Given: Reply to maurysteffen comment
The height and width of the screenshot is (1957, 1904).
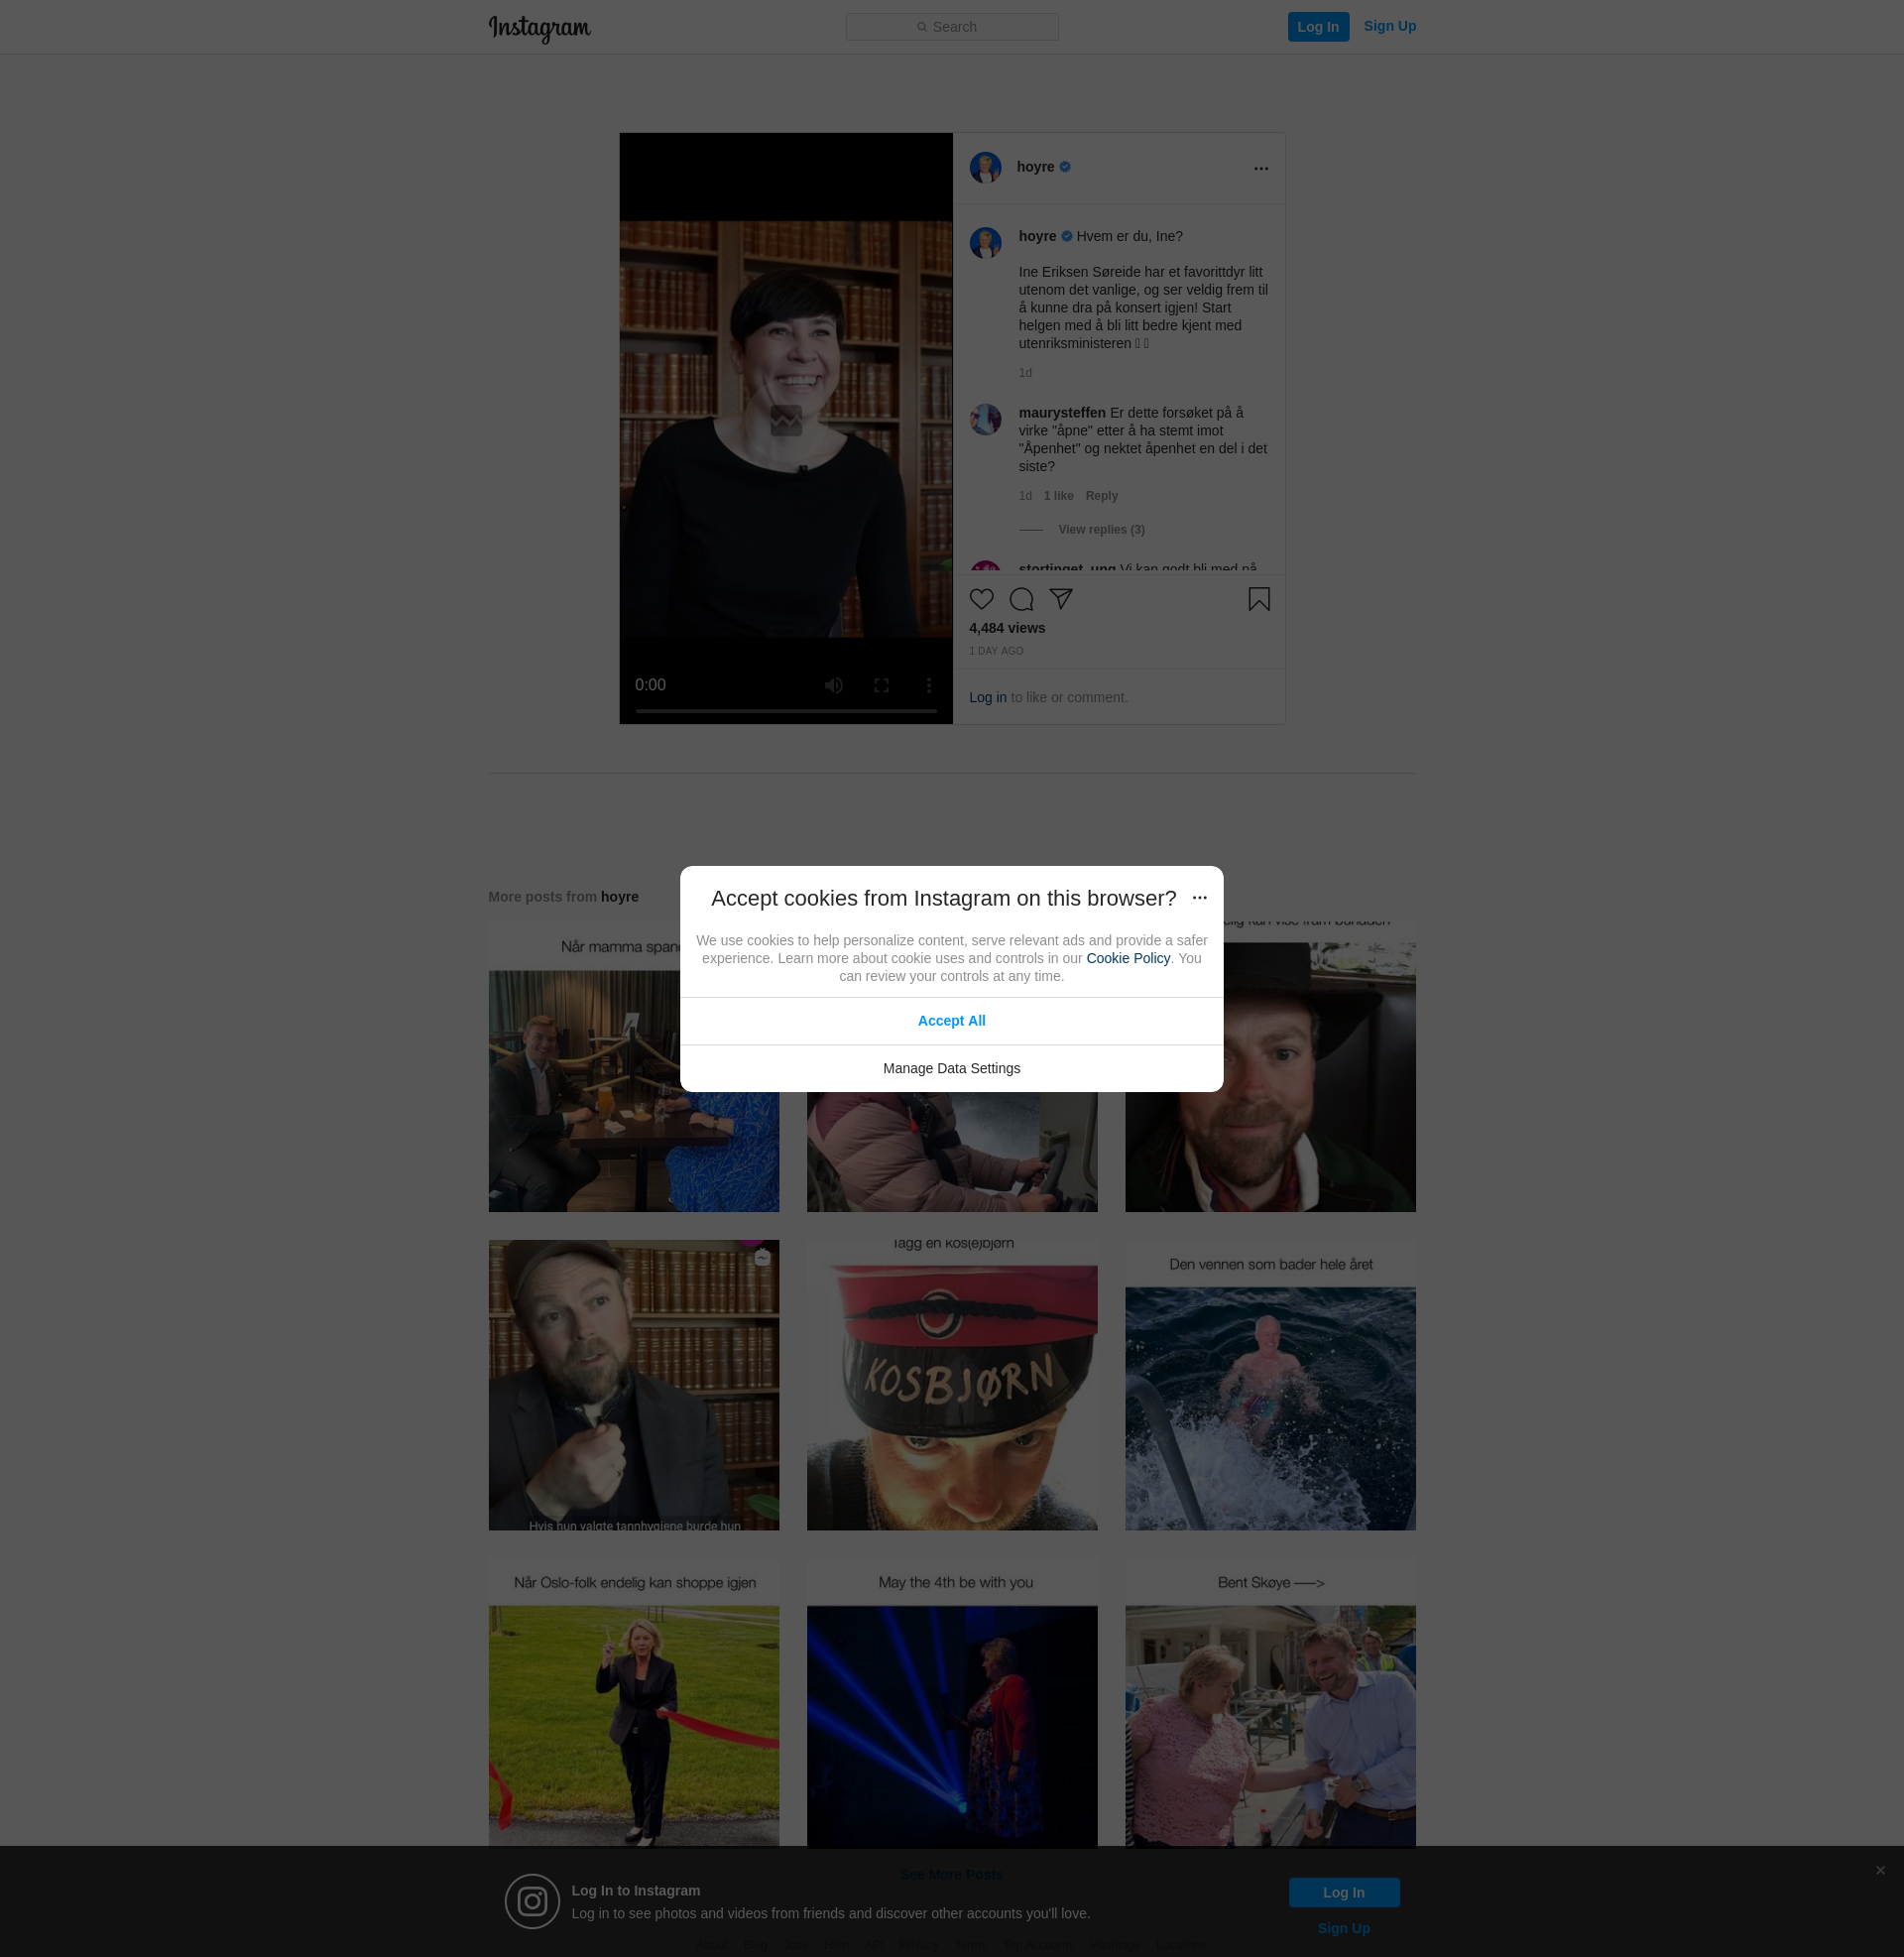Looking at the screenshot, I should [x=1101, y=496].
